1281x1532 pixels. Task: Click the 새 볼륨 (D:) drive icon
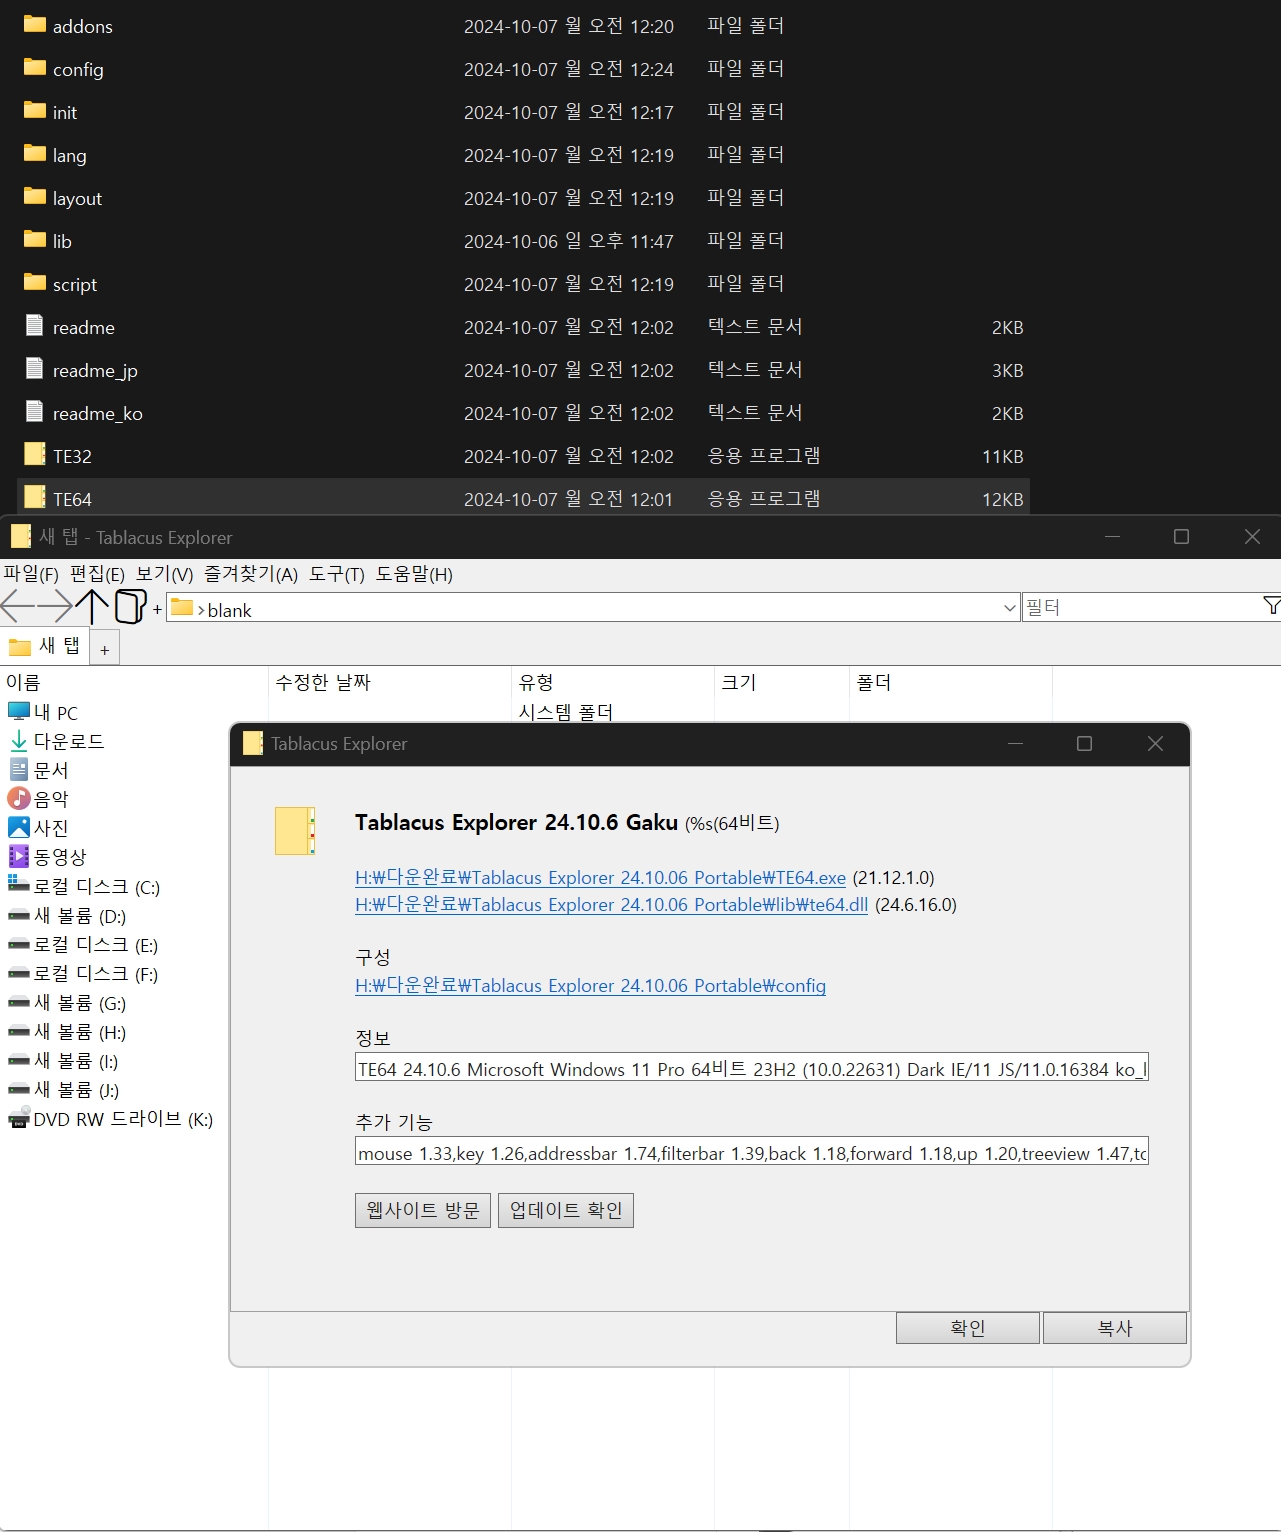19,915
